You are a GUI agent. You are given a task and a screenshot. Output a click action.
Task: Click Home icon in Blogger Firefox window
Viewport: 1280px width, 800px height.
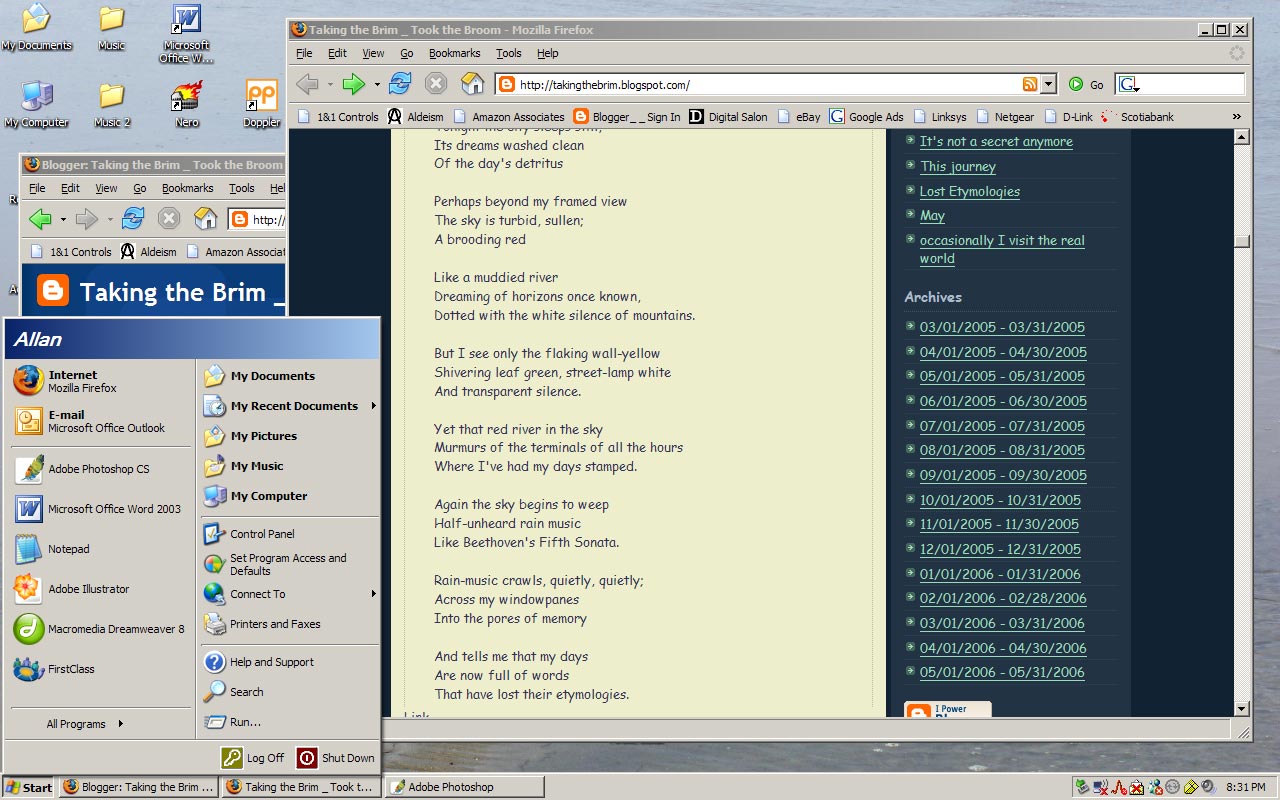pos(205,218)
